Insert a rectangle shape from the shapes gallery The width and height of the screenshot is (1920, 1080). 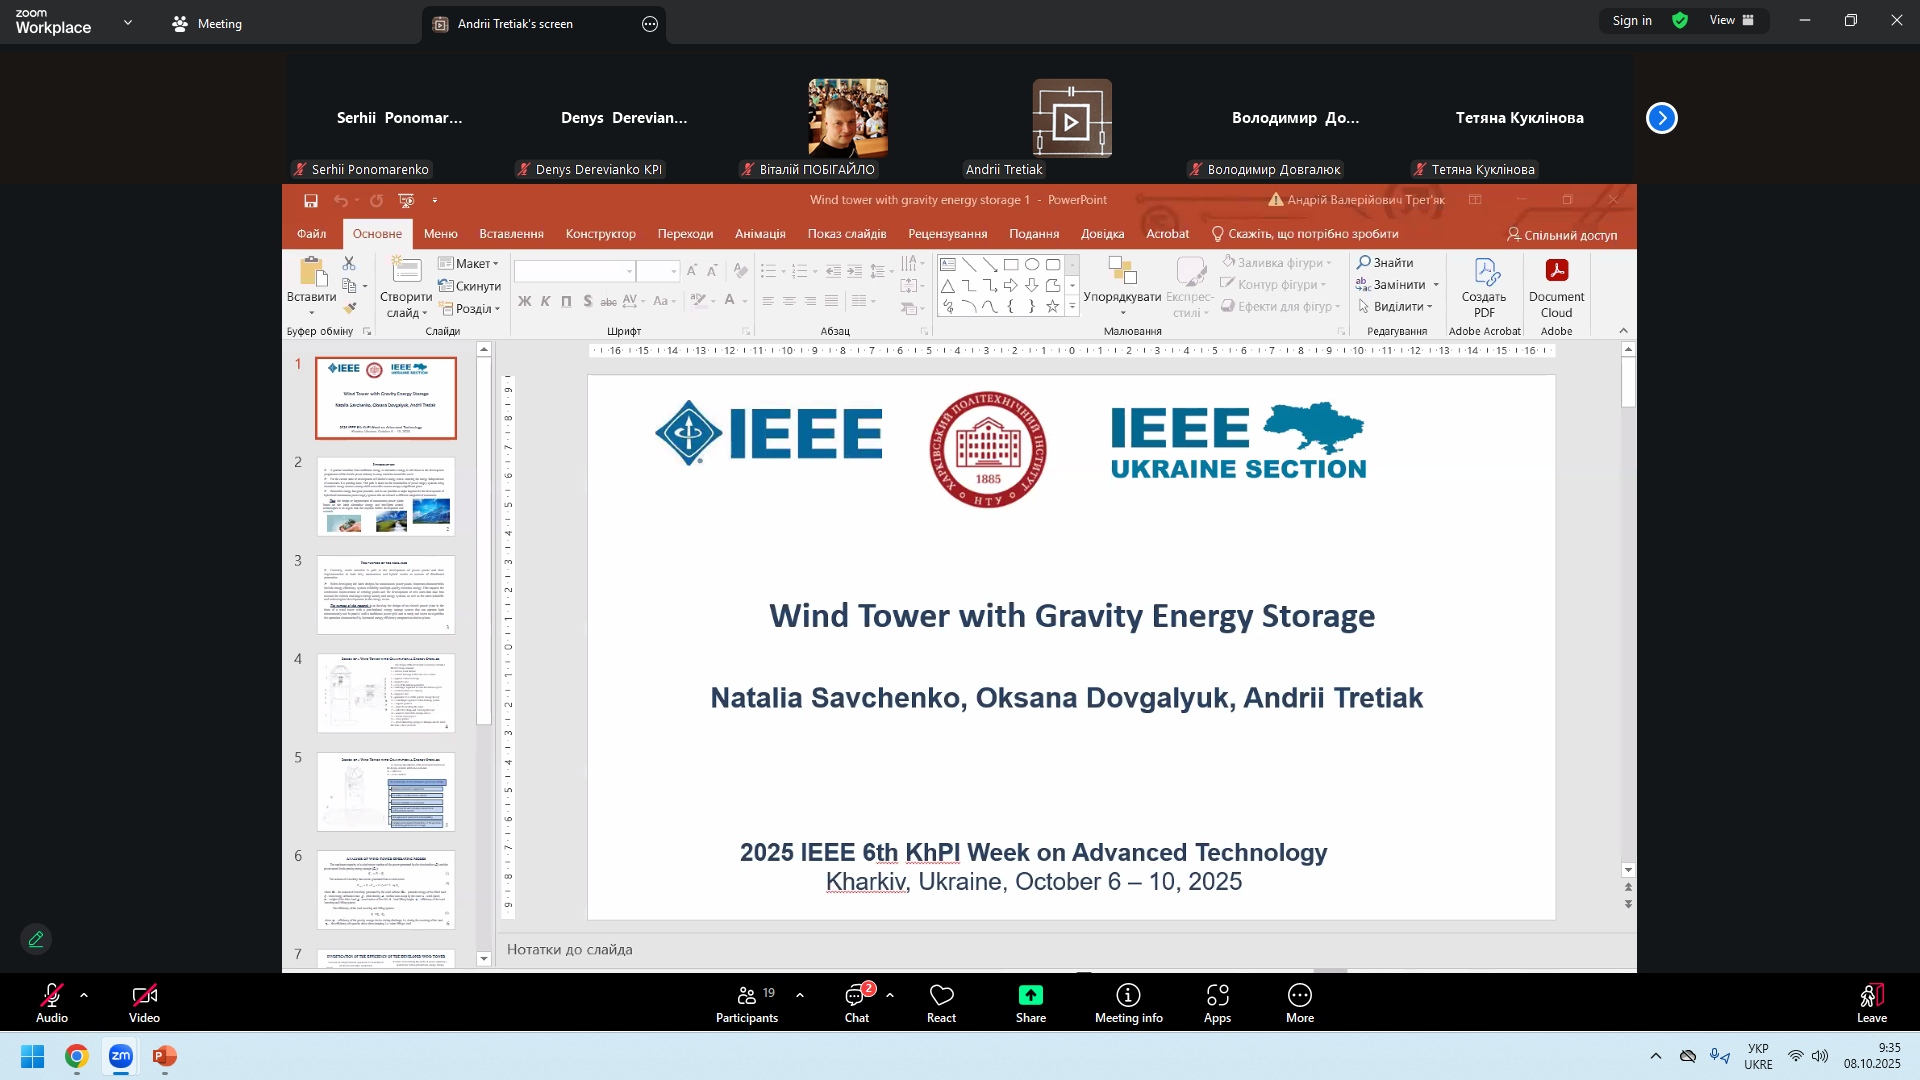[1009, 264]
